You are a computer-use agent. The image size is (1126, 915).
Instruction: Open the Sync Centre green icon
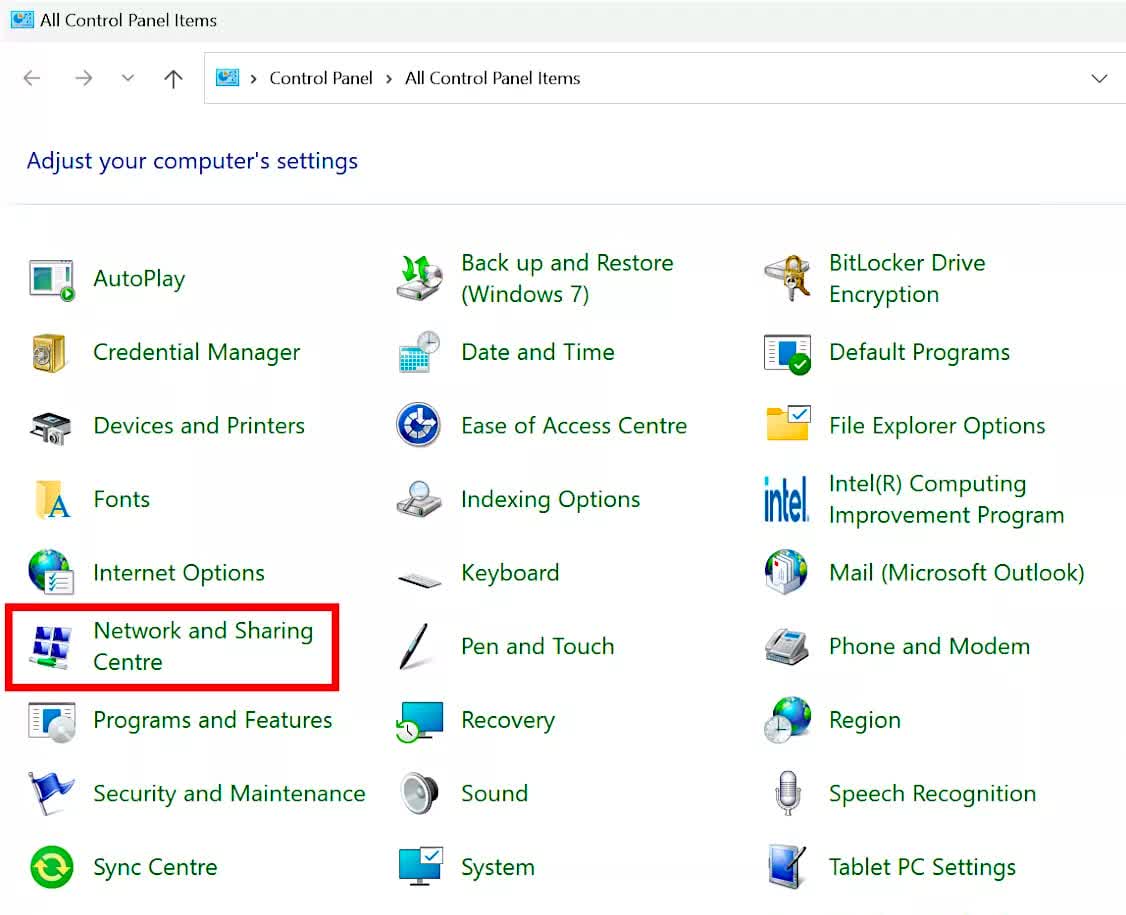pos(51,867)
